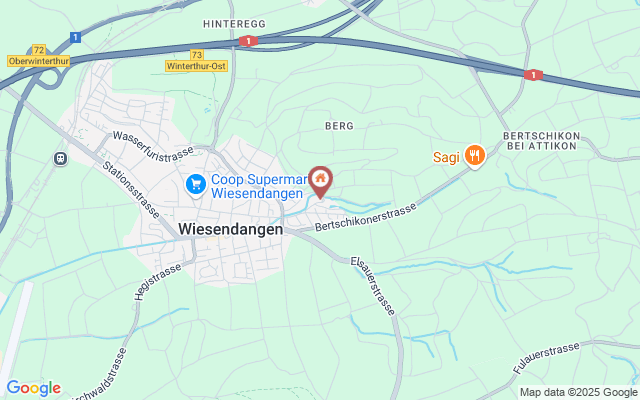
Task: Click the Wiesendangen town name label
Action: pyautogui.click(x=231, y=229)
